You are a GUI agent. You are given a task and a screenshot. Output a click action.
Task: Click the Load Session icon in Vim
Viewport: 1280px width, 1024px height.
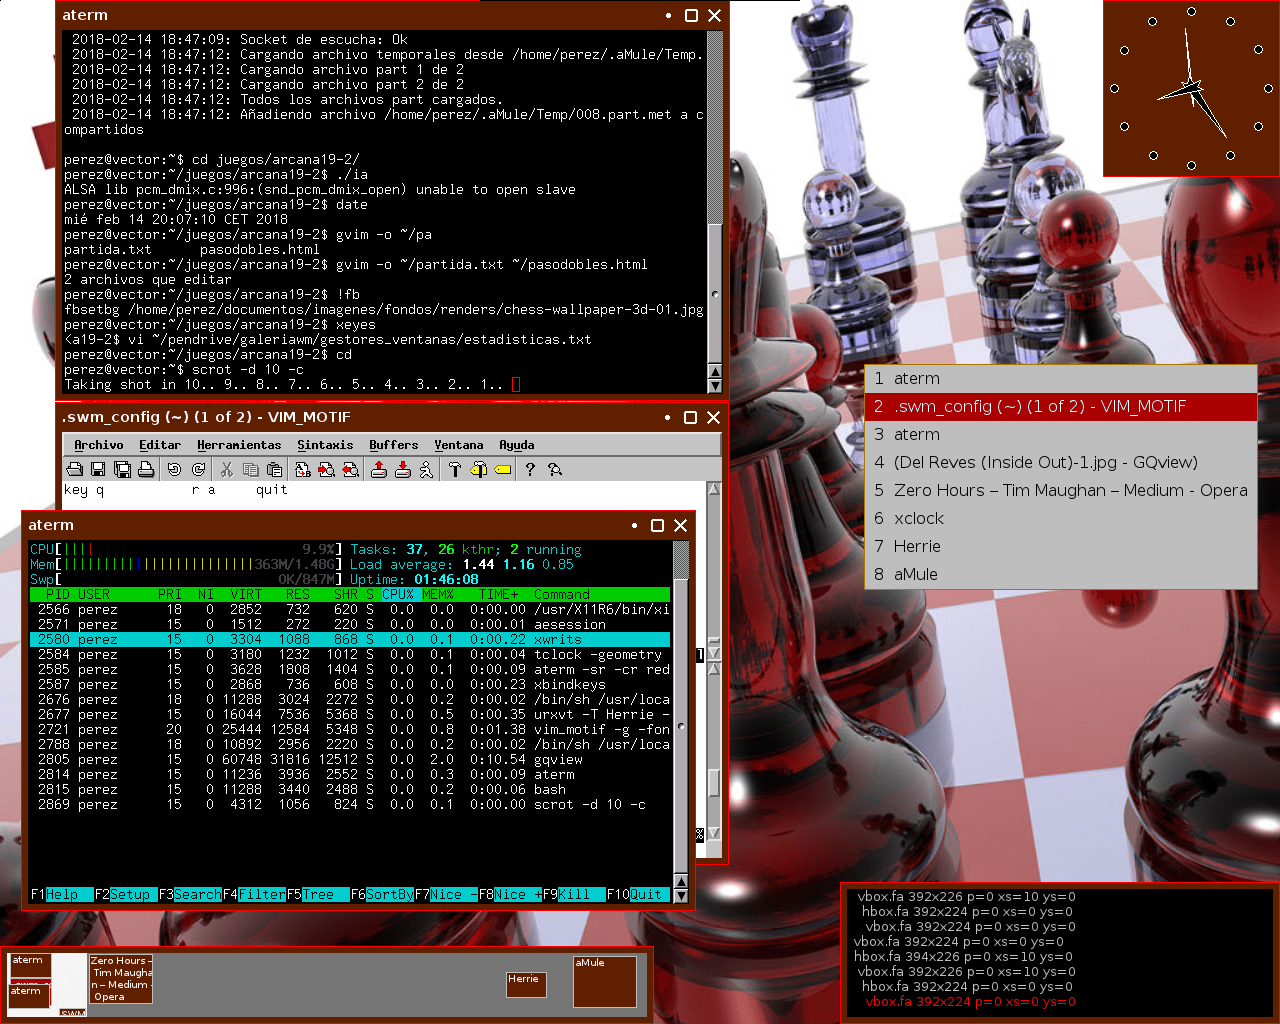pos(378,469)
